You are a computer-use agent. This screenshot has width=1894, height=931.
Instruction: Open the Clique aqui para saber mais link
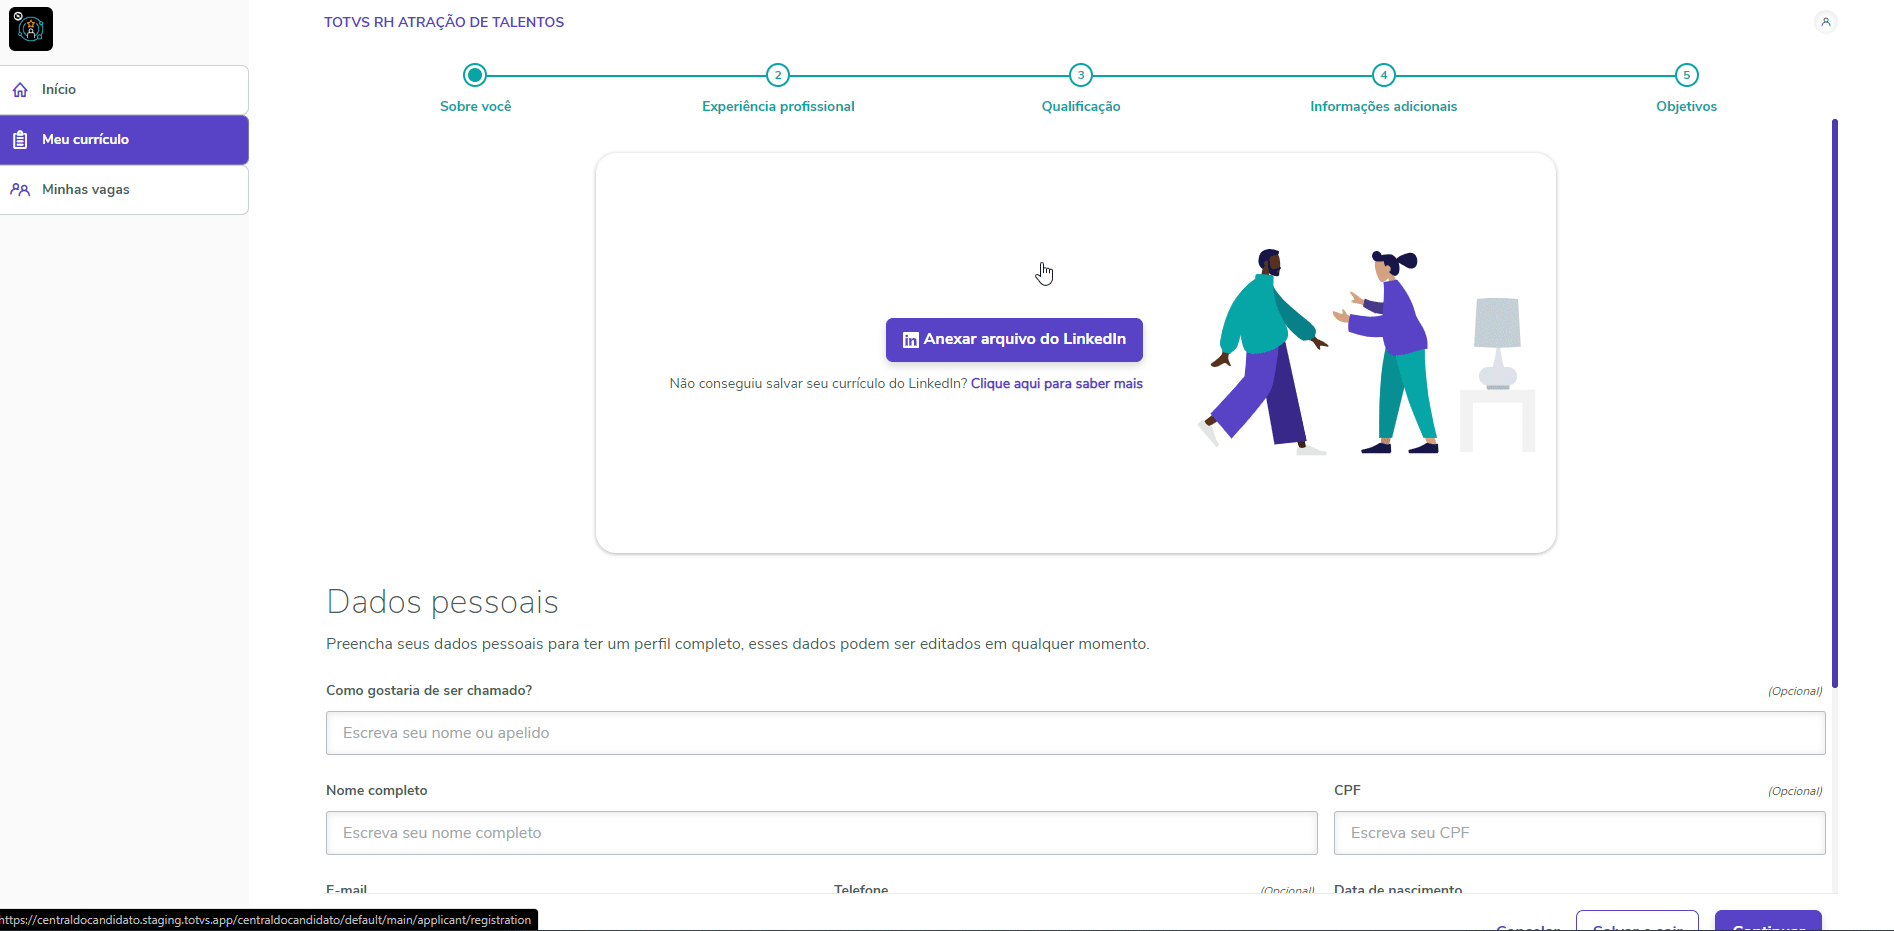[1057, 384]
